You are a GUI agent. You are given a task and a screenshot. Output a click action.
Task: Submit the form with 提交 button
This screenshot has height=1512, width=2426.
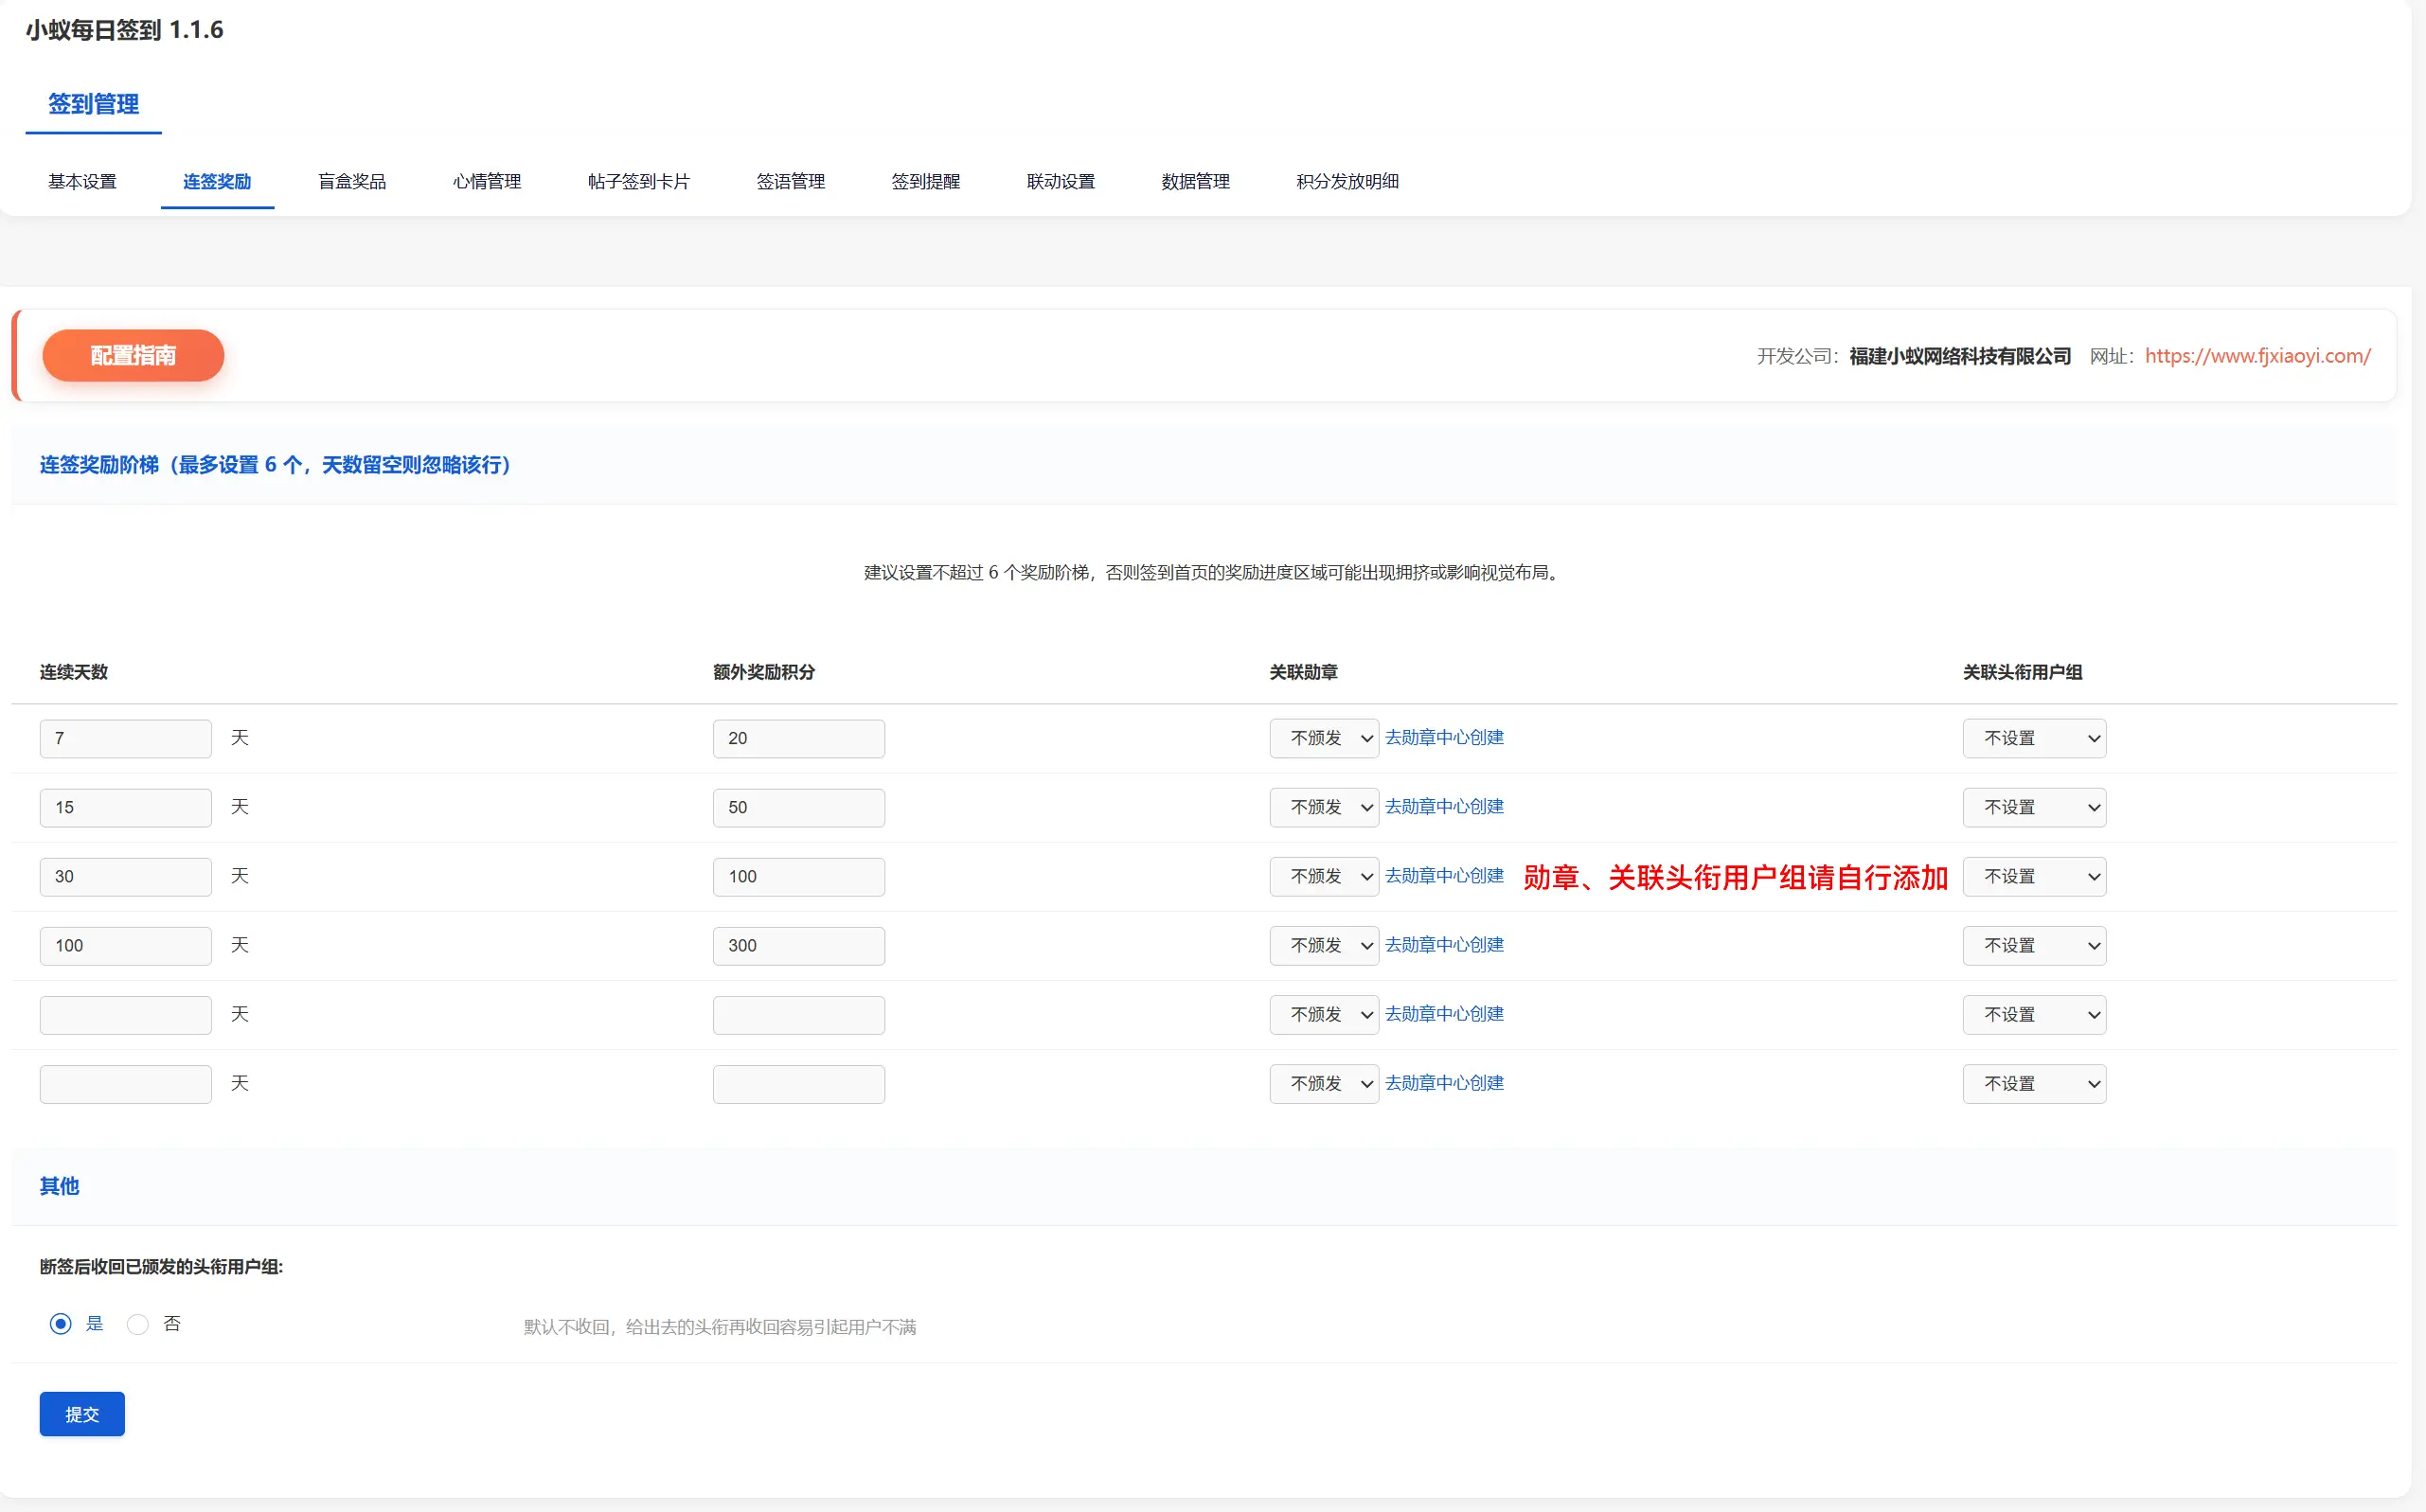coord(82,1414)
